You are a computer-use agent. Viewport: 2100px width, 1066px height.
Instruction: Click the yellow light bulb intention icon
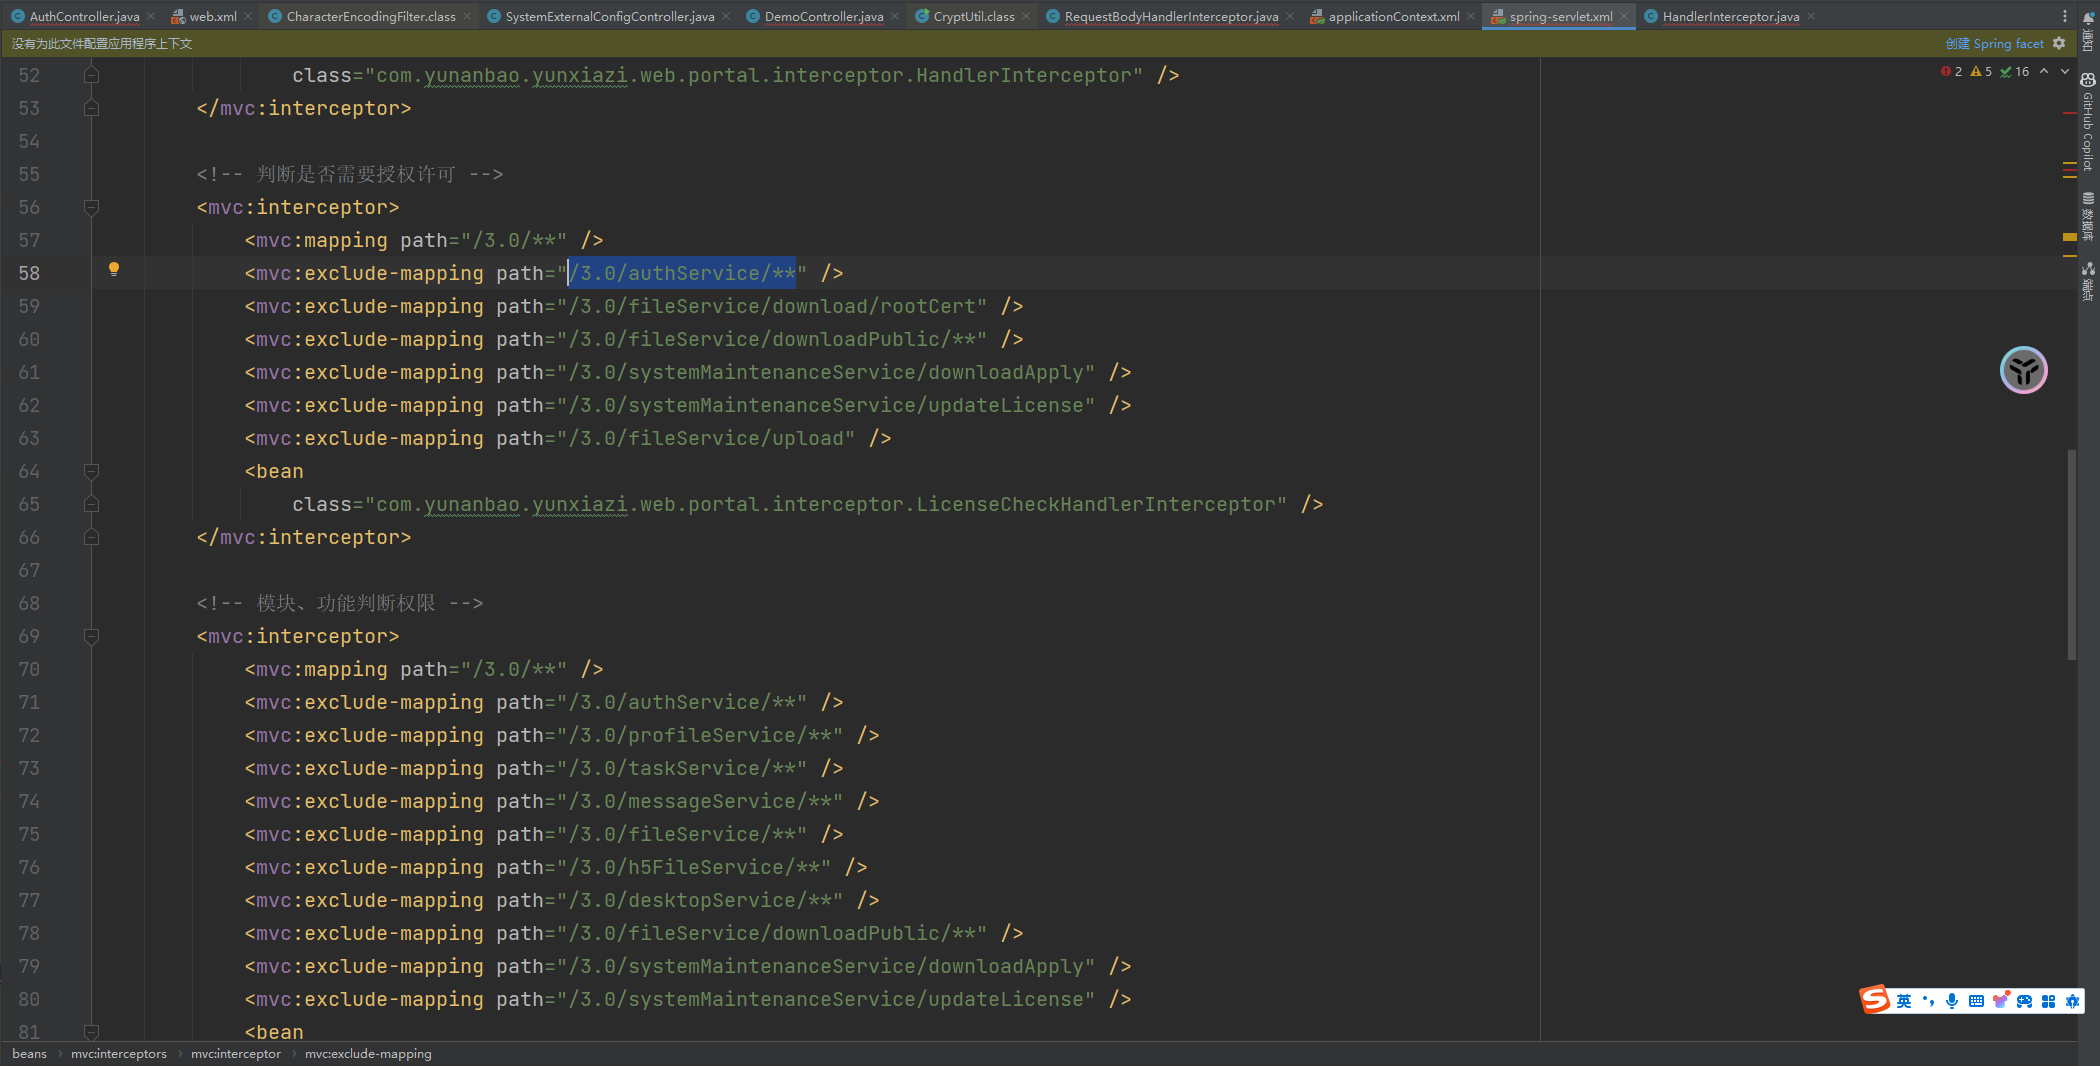point(114,269)
